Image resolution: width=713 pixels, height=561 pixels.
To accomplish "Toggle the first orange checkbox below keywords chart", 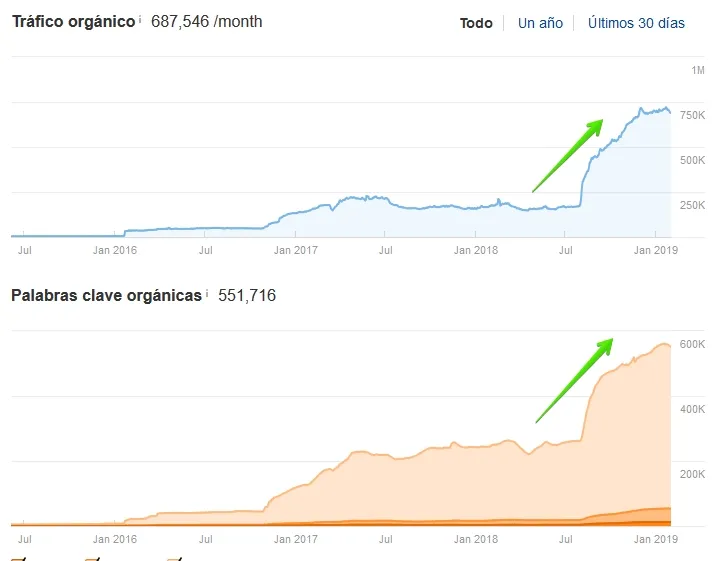I will pos(17,557).
